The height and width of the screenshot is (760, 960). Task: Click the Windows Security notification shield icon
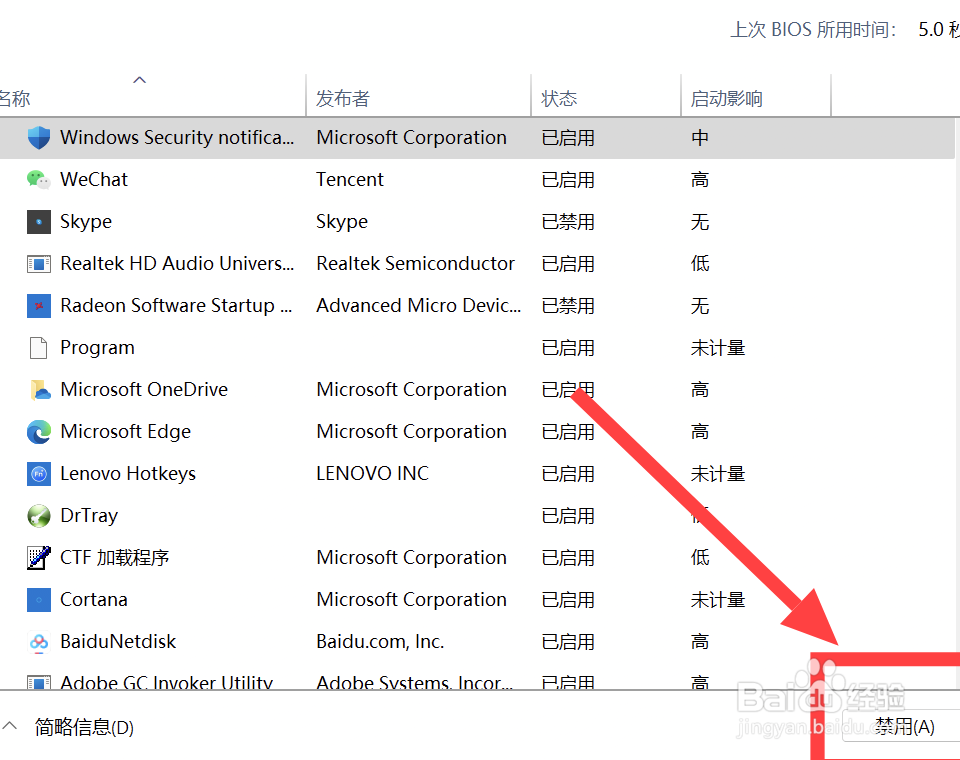(x=39, y=138)
